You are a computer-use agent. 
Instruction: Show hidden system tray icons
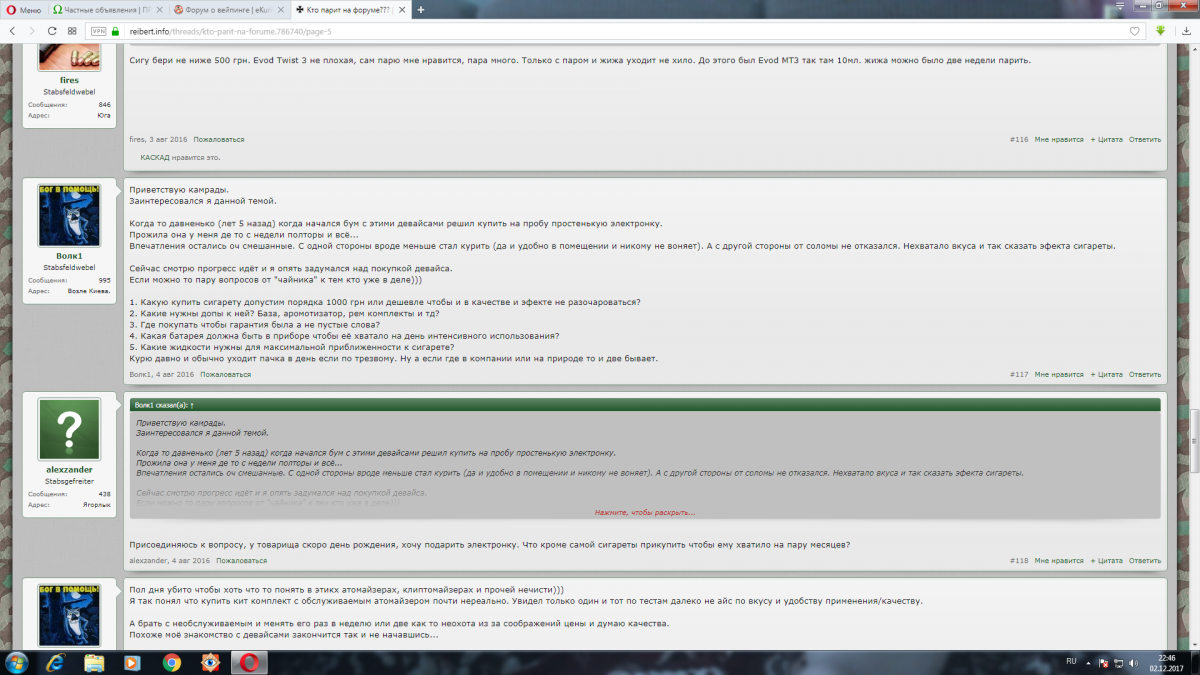[x=1089, y=662]
